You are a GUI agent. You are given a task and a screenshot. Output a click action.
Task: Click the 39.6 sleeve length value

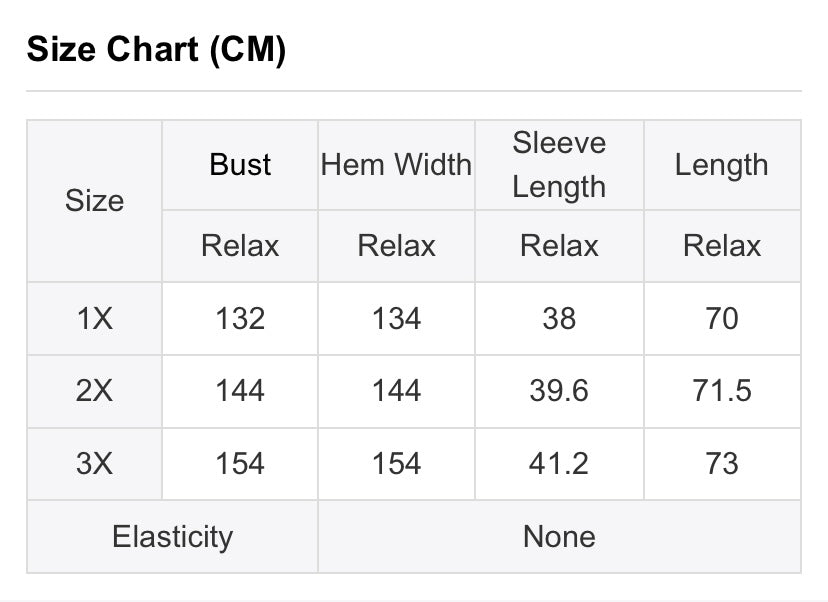(x=559, y=391)
